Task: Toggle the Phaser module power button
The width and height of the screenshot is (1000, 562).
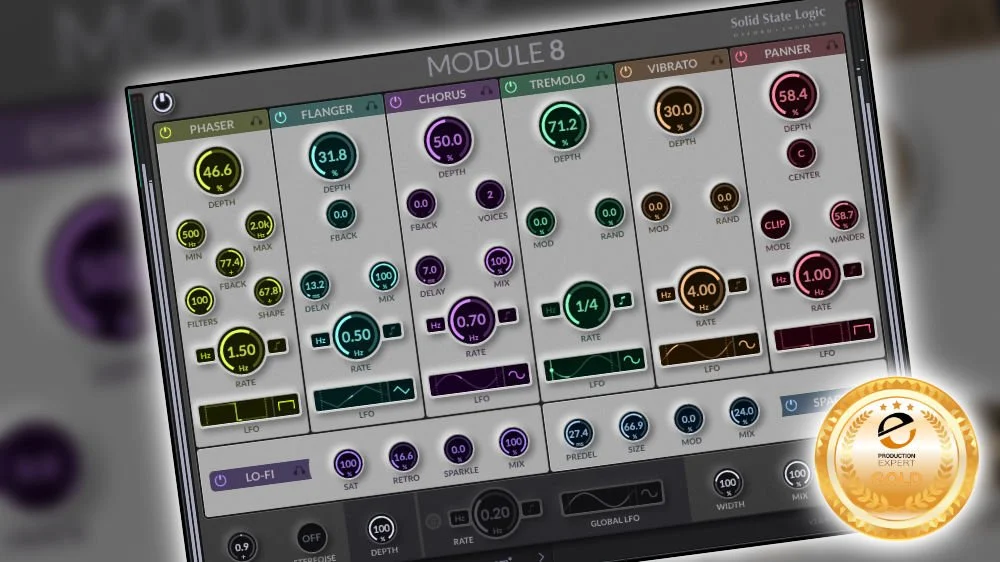Action: pos(166,133)
